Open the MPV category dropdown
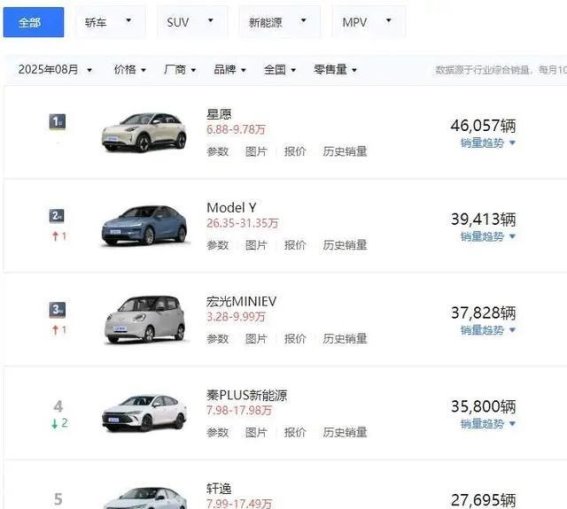The image size is (567, 509). point(369,22)
